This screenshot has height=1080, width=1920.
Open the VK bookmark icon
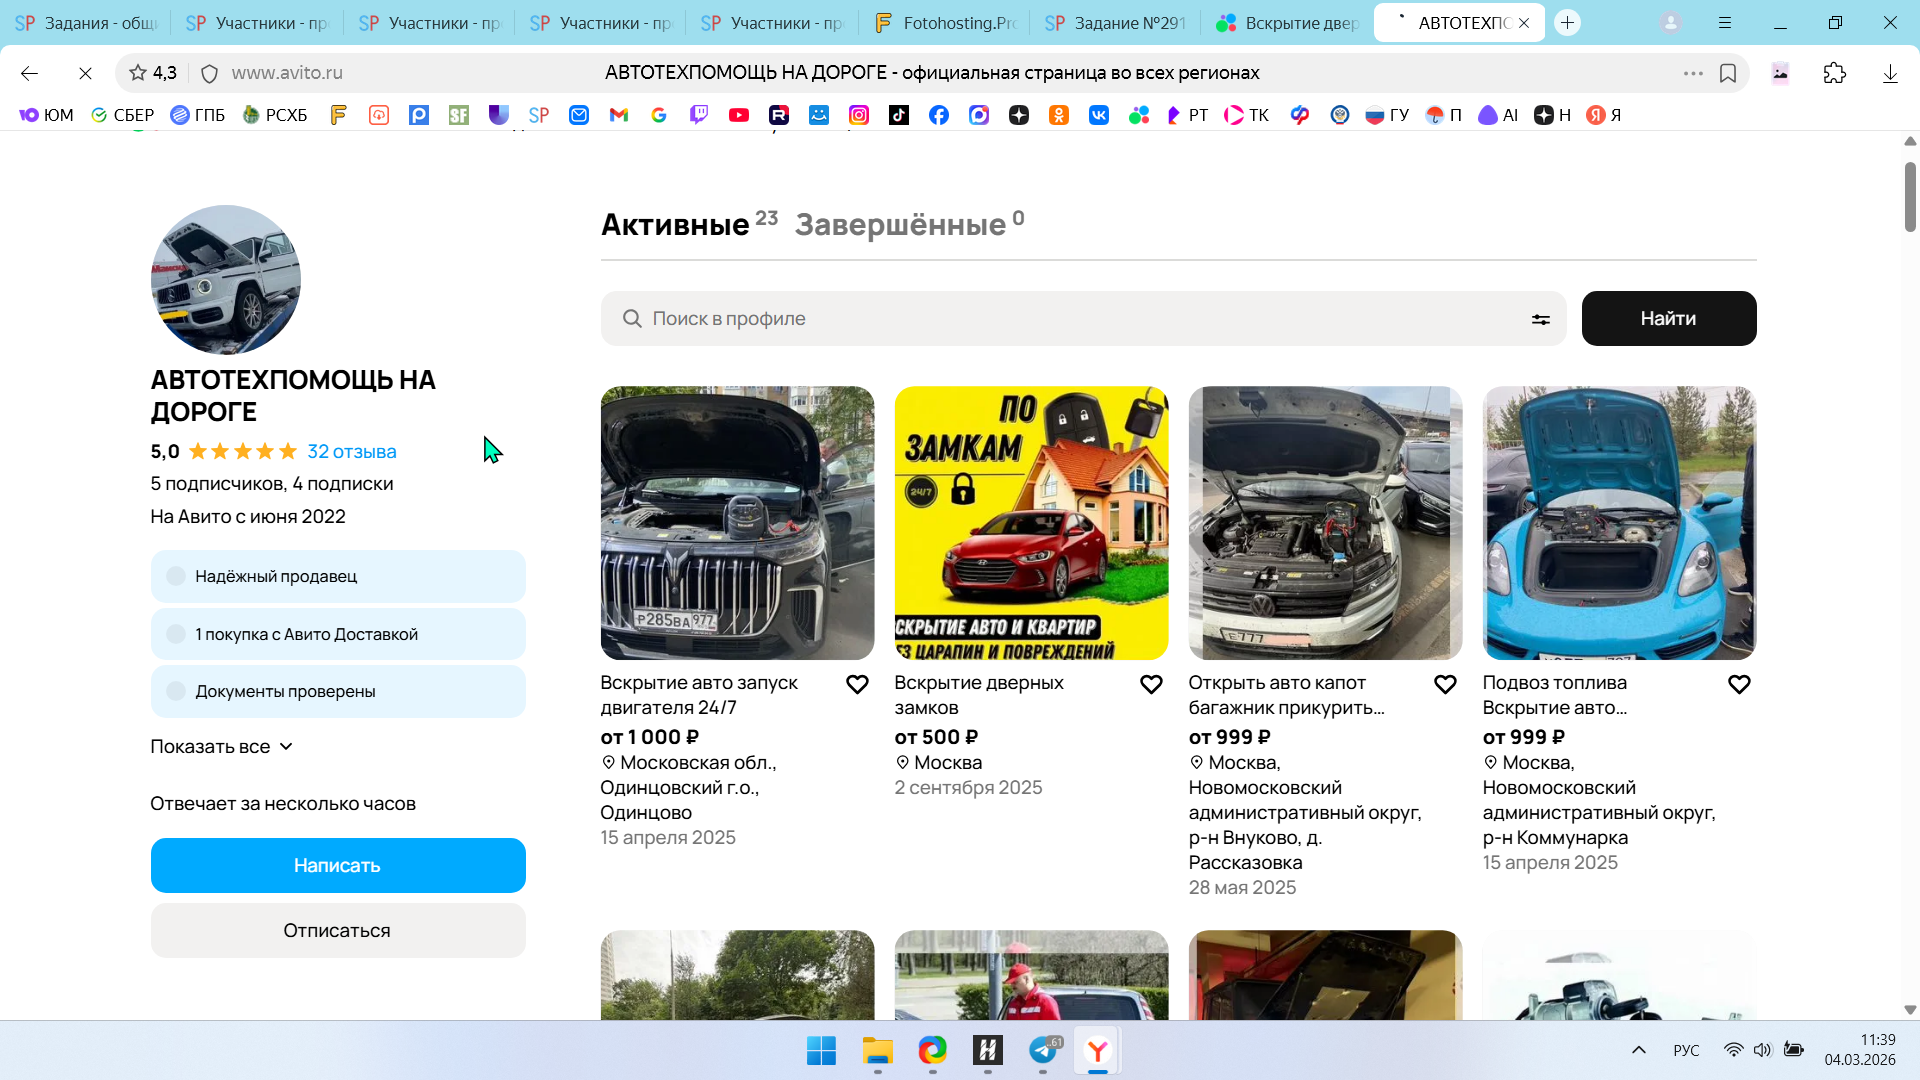1098,115
